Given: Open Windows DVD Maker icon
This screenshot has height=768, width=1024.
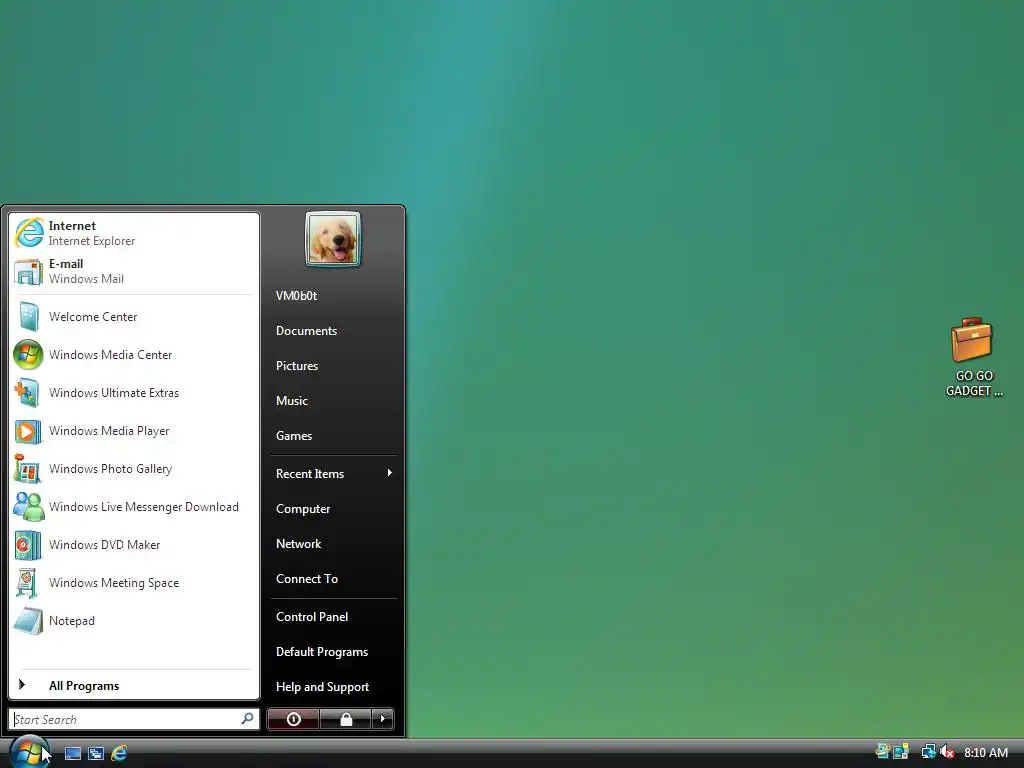Looking at the screenshot, I should [x=29, y=545].
